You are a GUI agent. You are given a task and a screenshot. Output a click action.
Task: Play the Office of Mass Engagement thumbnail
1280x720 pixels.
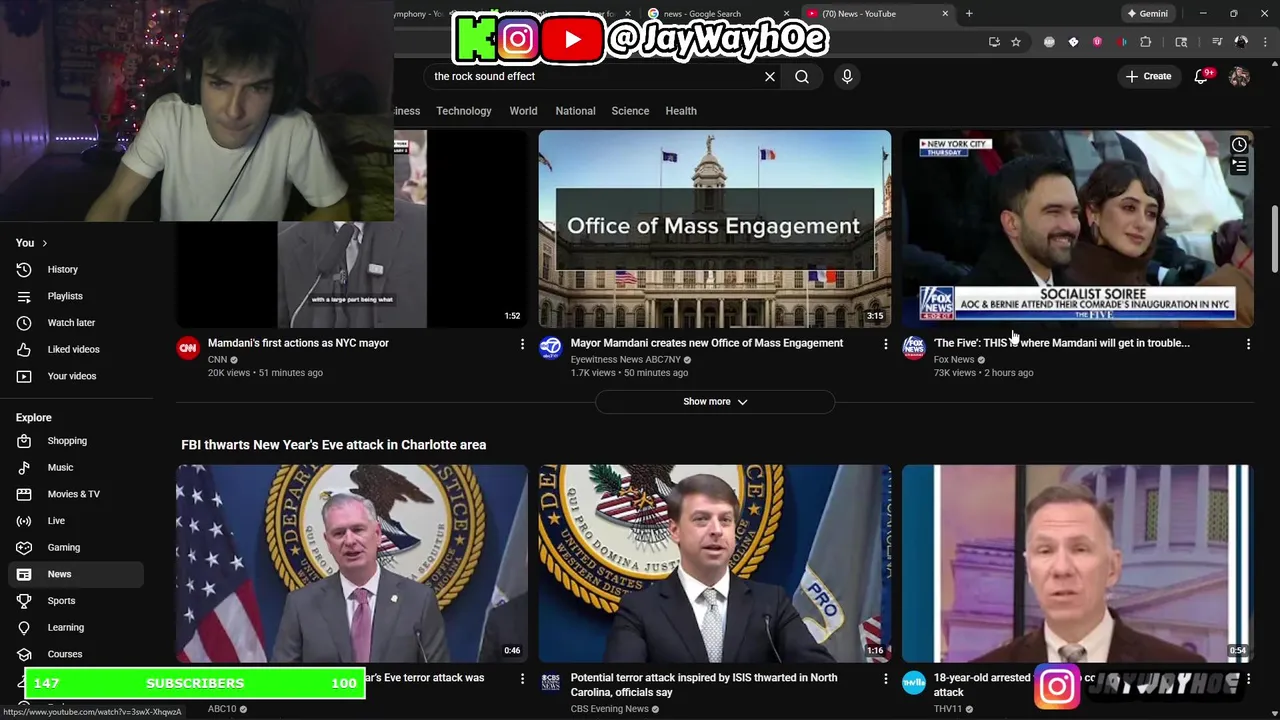715,229
